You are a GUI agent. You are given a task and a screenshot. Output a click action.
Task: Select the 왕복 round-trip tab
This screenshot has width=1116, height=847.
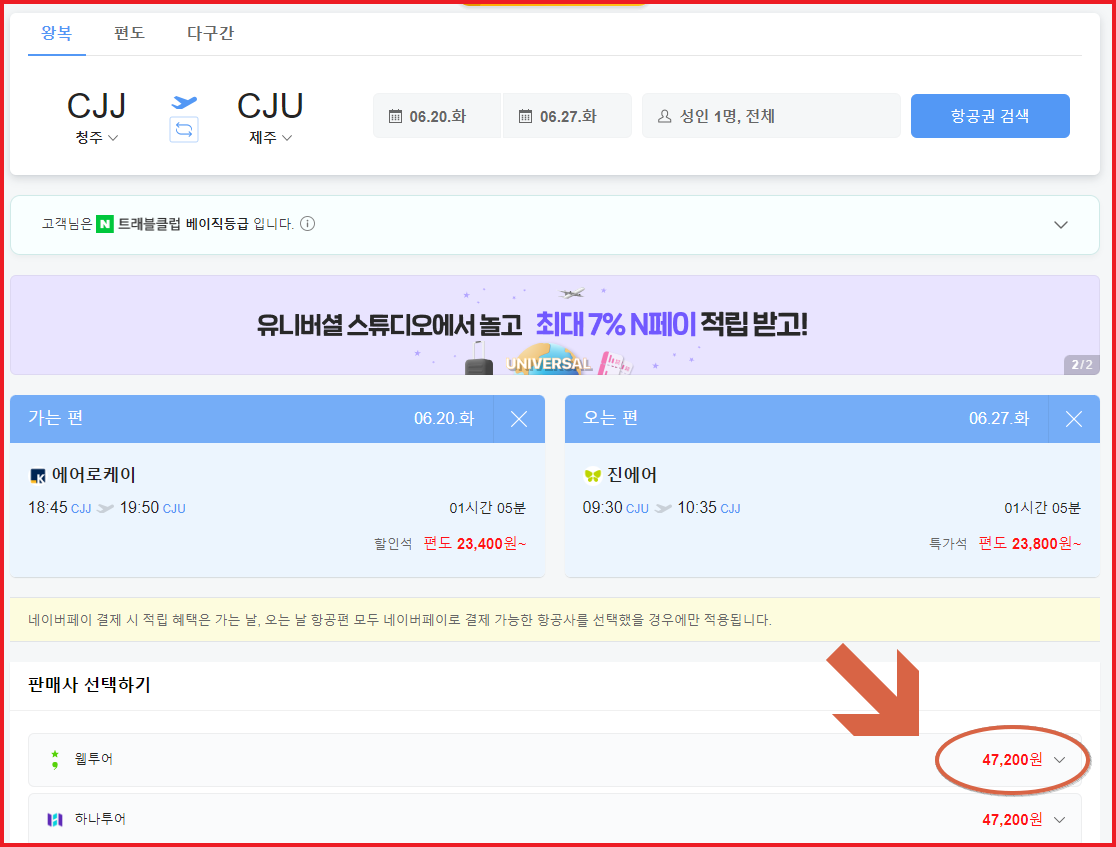(x=57, y=33)
